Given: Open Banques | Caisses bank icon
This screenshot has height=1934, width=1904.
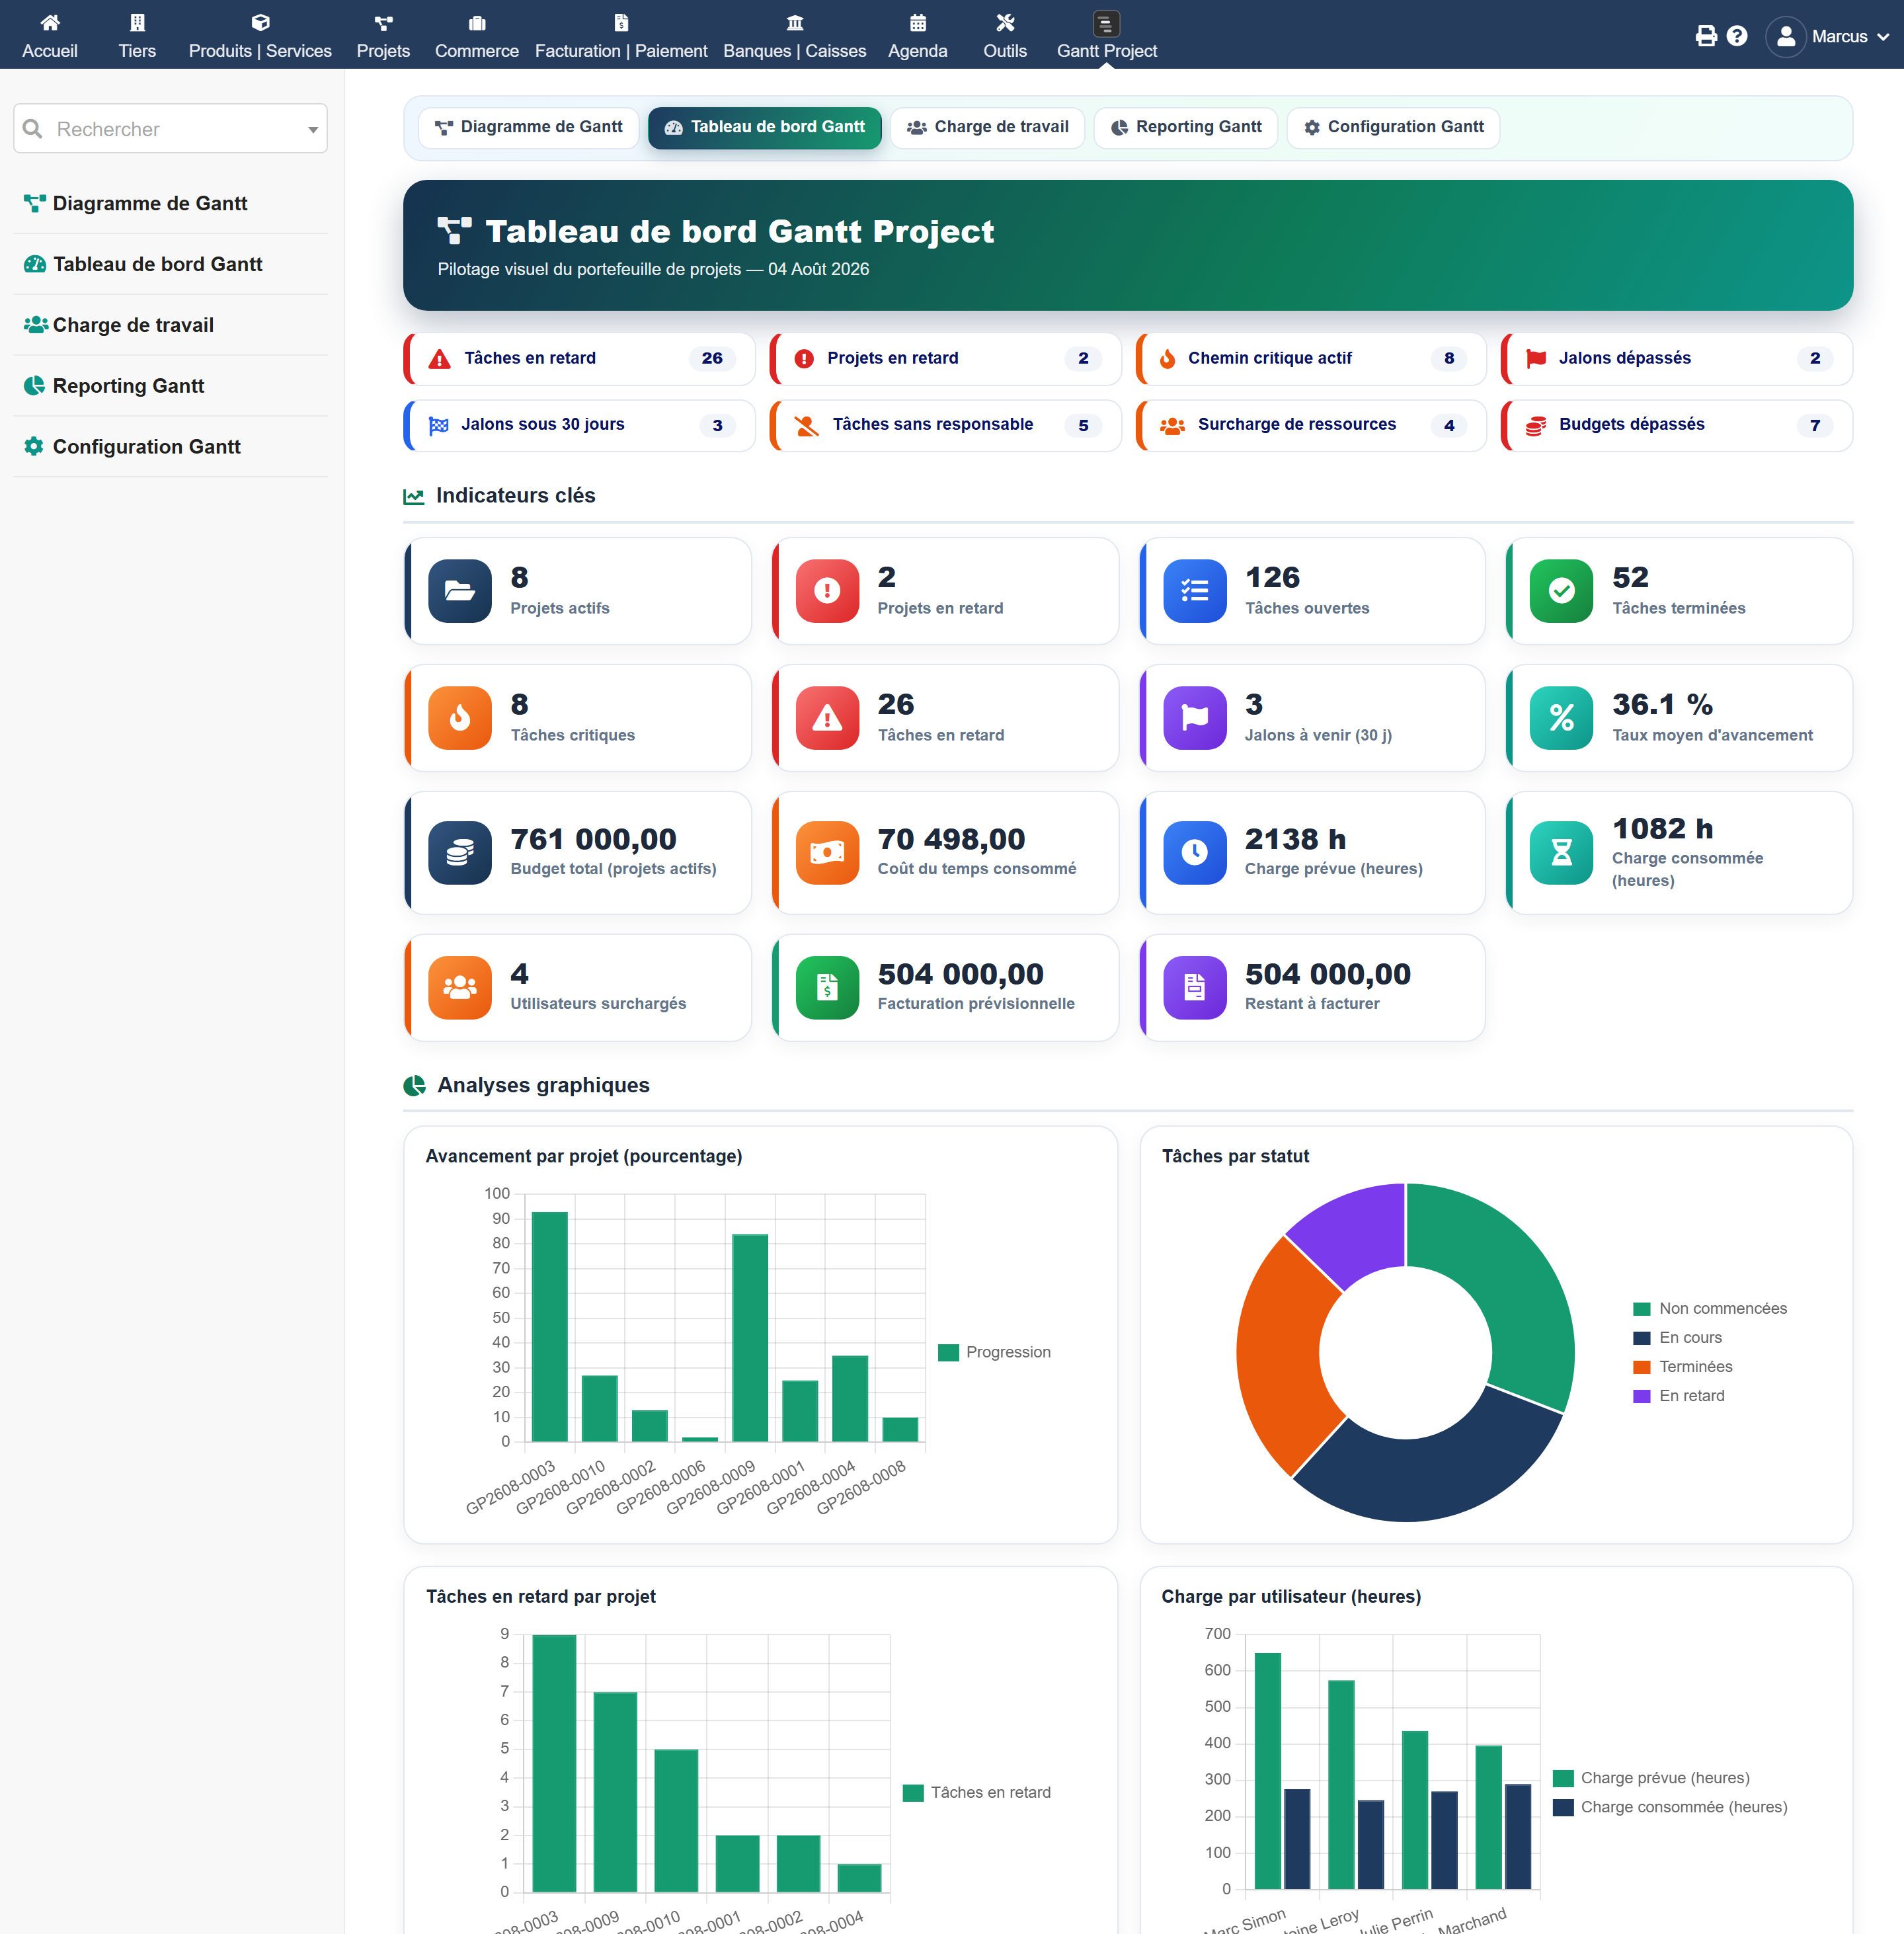Looking at the screenshot, I should [794, 22].
